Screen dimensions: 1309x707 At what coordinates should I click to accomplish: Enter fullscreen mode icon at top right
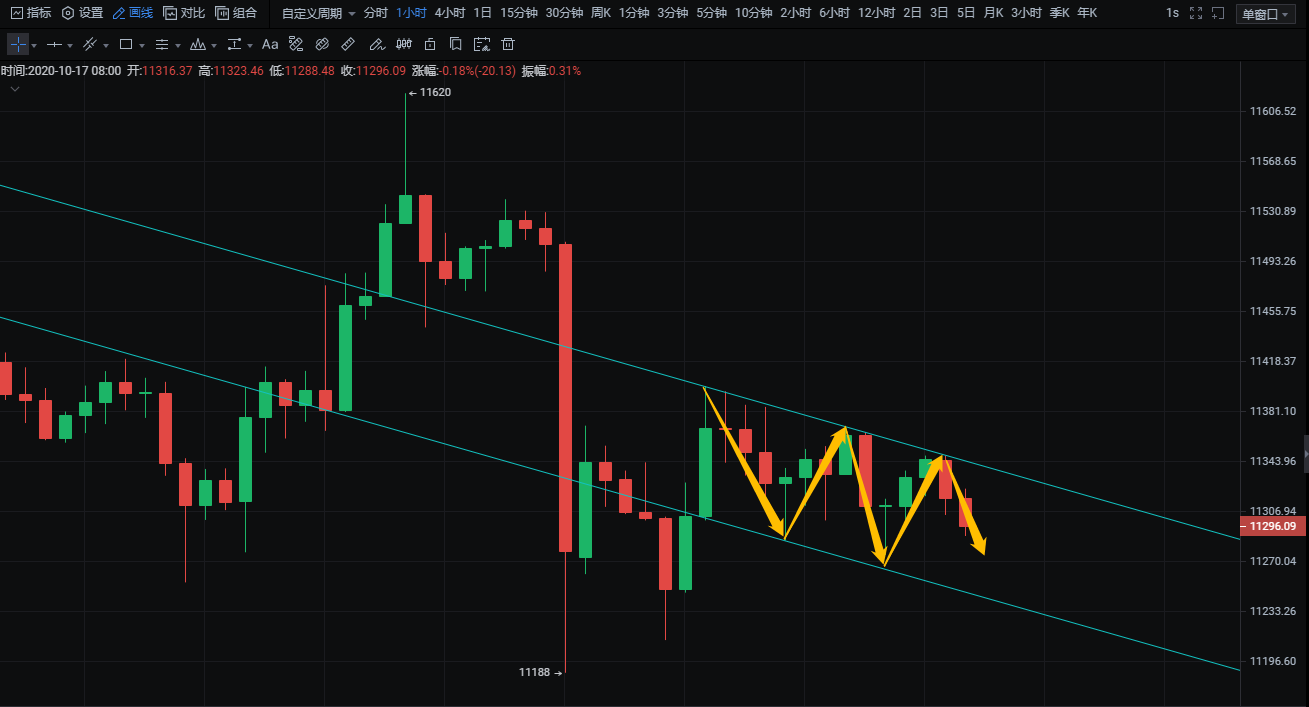pos(1195,13)
